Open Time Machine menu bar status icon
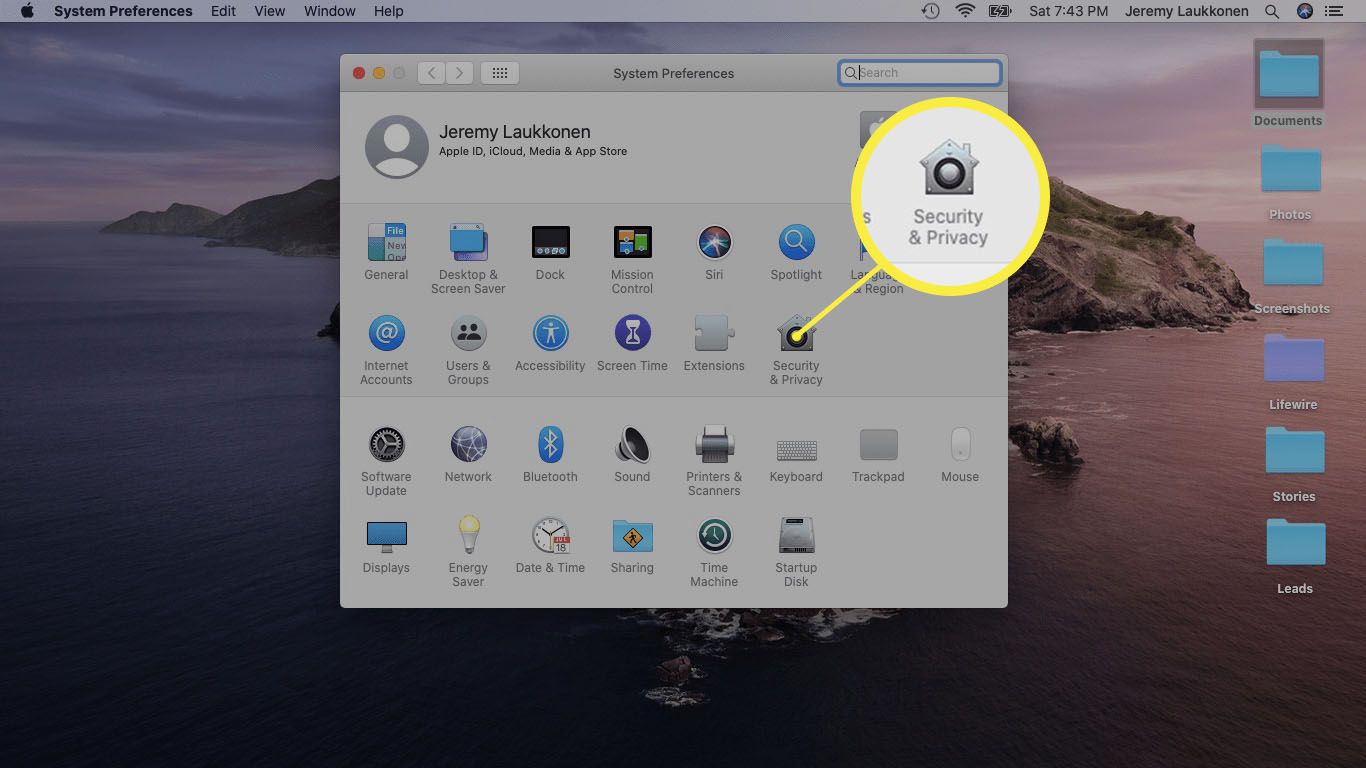 (x=930, y=11)
